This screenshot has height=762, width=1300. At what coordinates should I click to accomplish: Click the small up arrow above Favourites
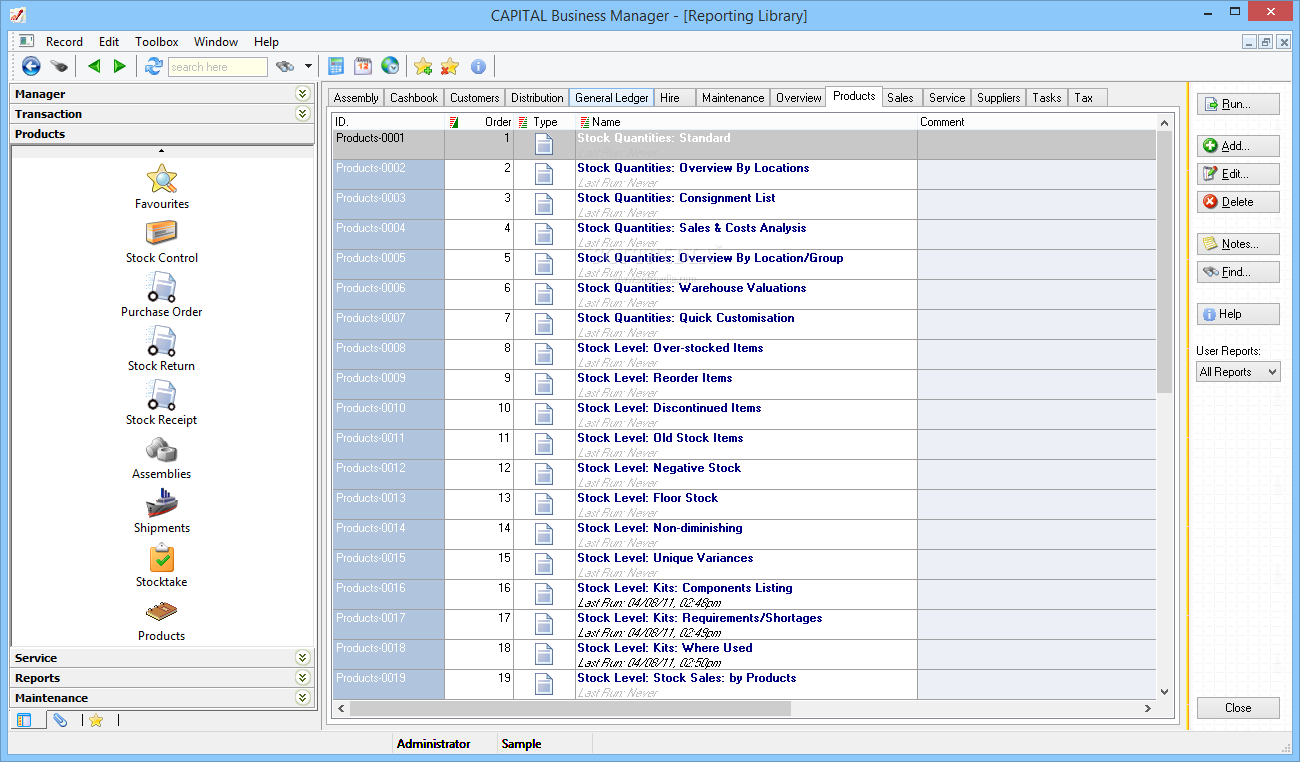pyautogui.click(x=162, y=151)
